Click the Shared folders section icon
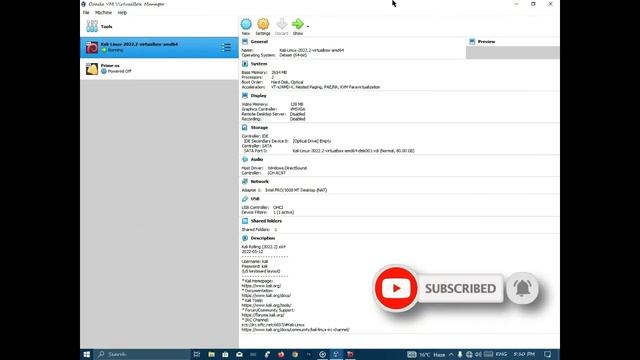The height and width of the screenshot is (360, 640). 245,221
